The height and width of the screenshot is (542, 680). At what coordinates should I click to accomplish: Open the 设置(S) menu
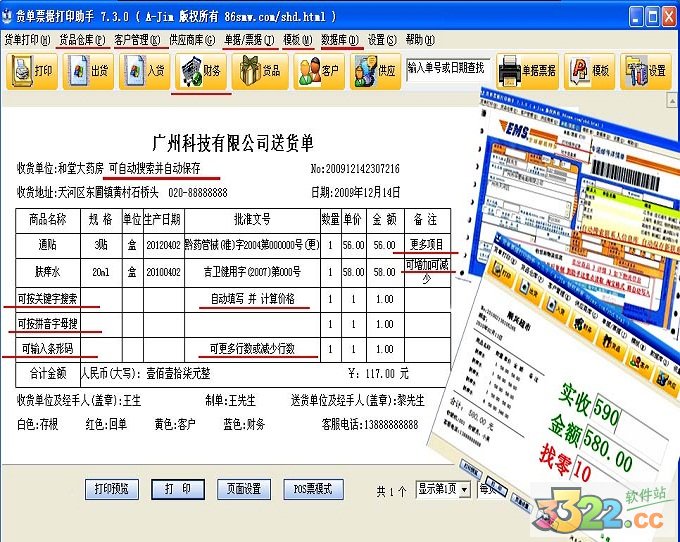[382, 40]
